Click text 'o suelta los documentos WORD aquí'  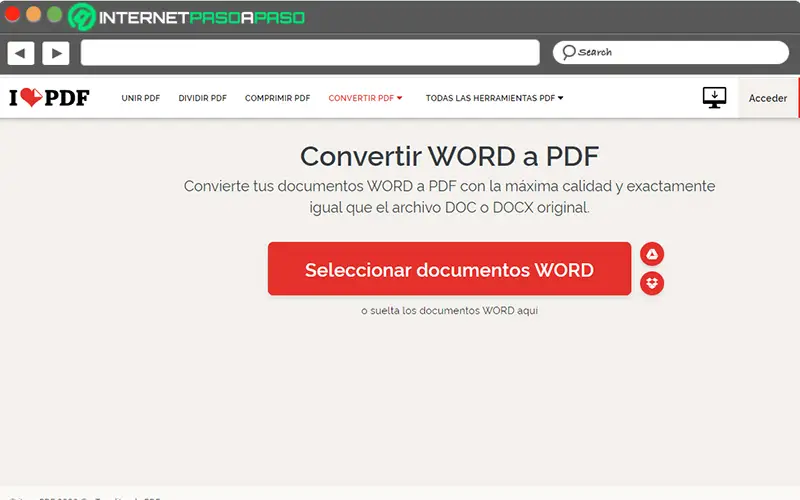coord(449,310)
